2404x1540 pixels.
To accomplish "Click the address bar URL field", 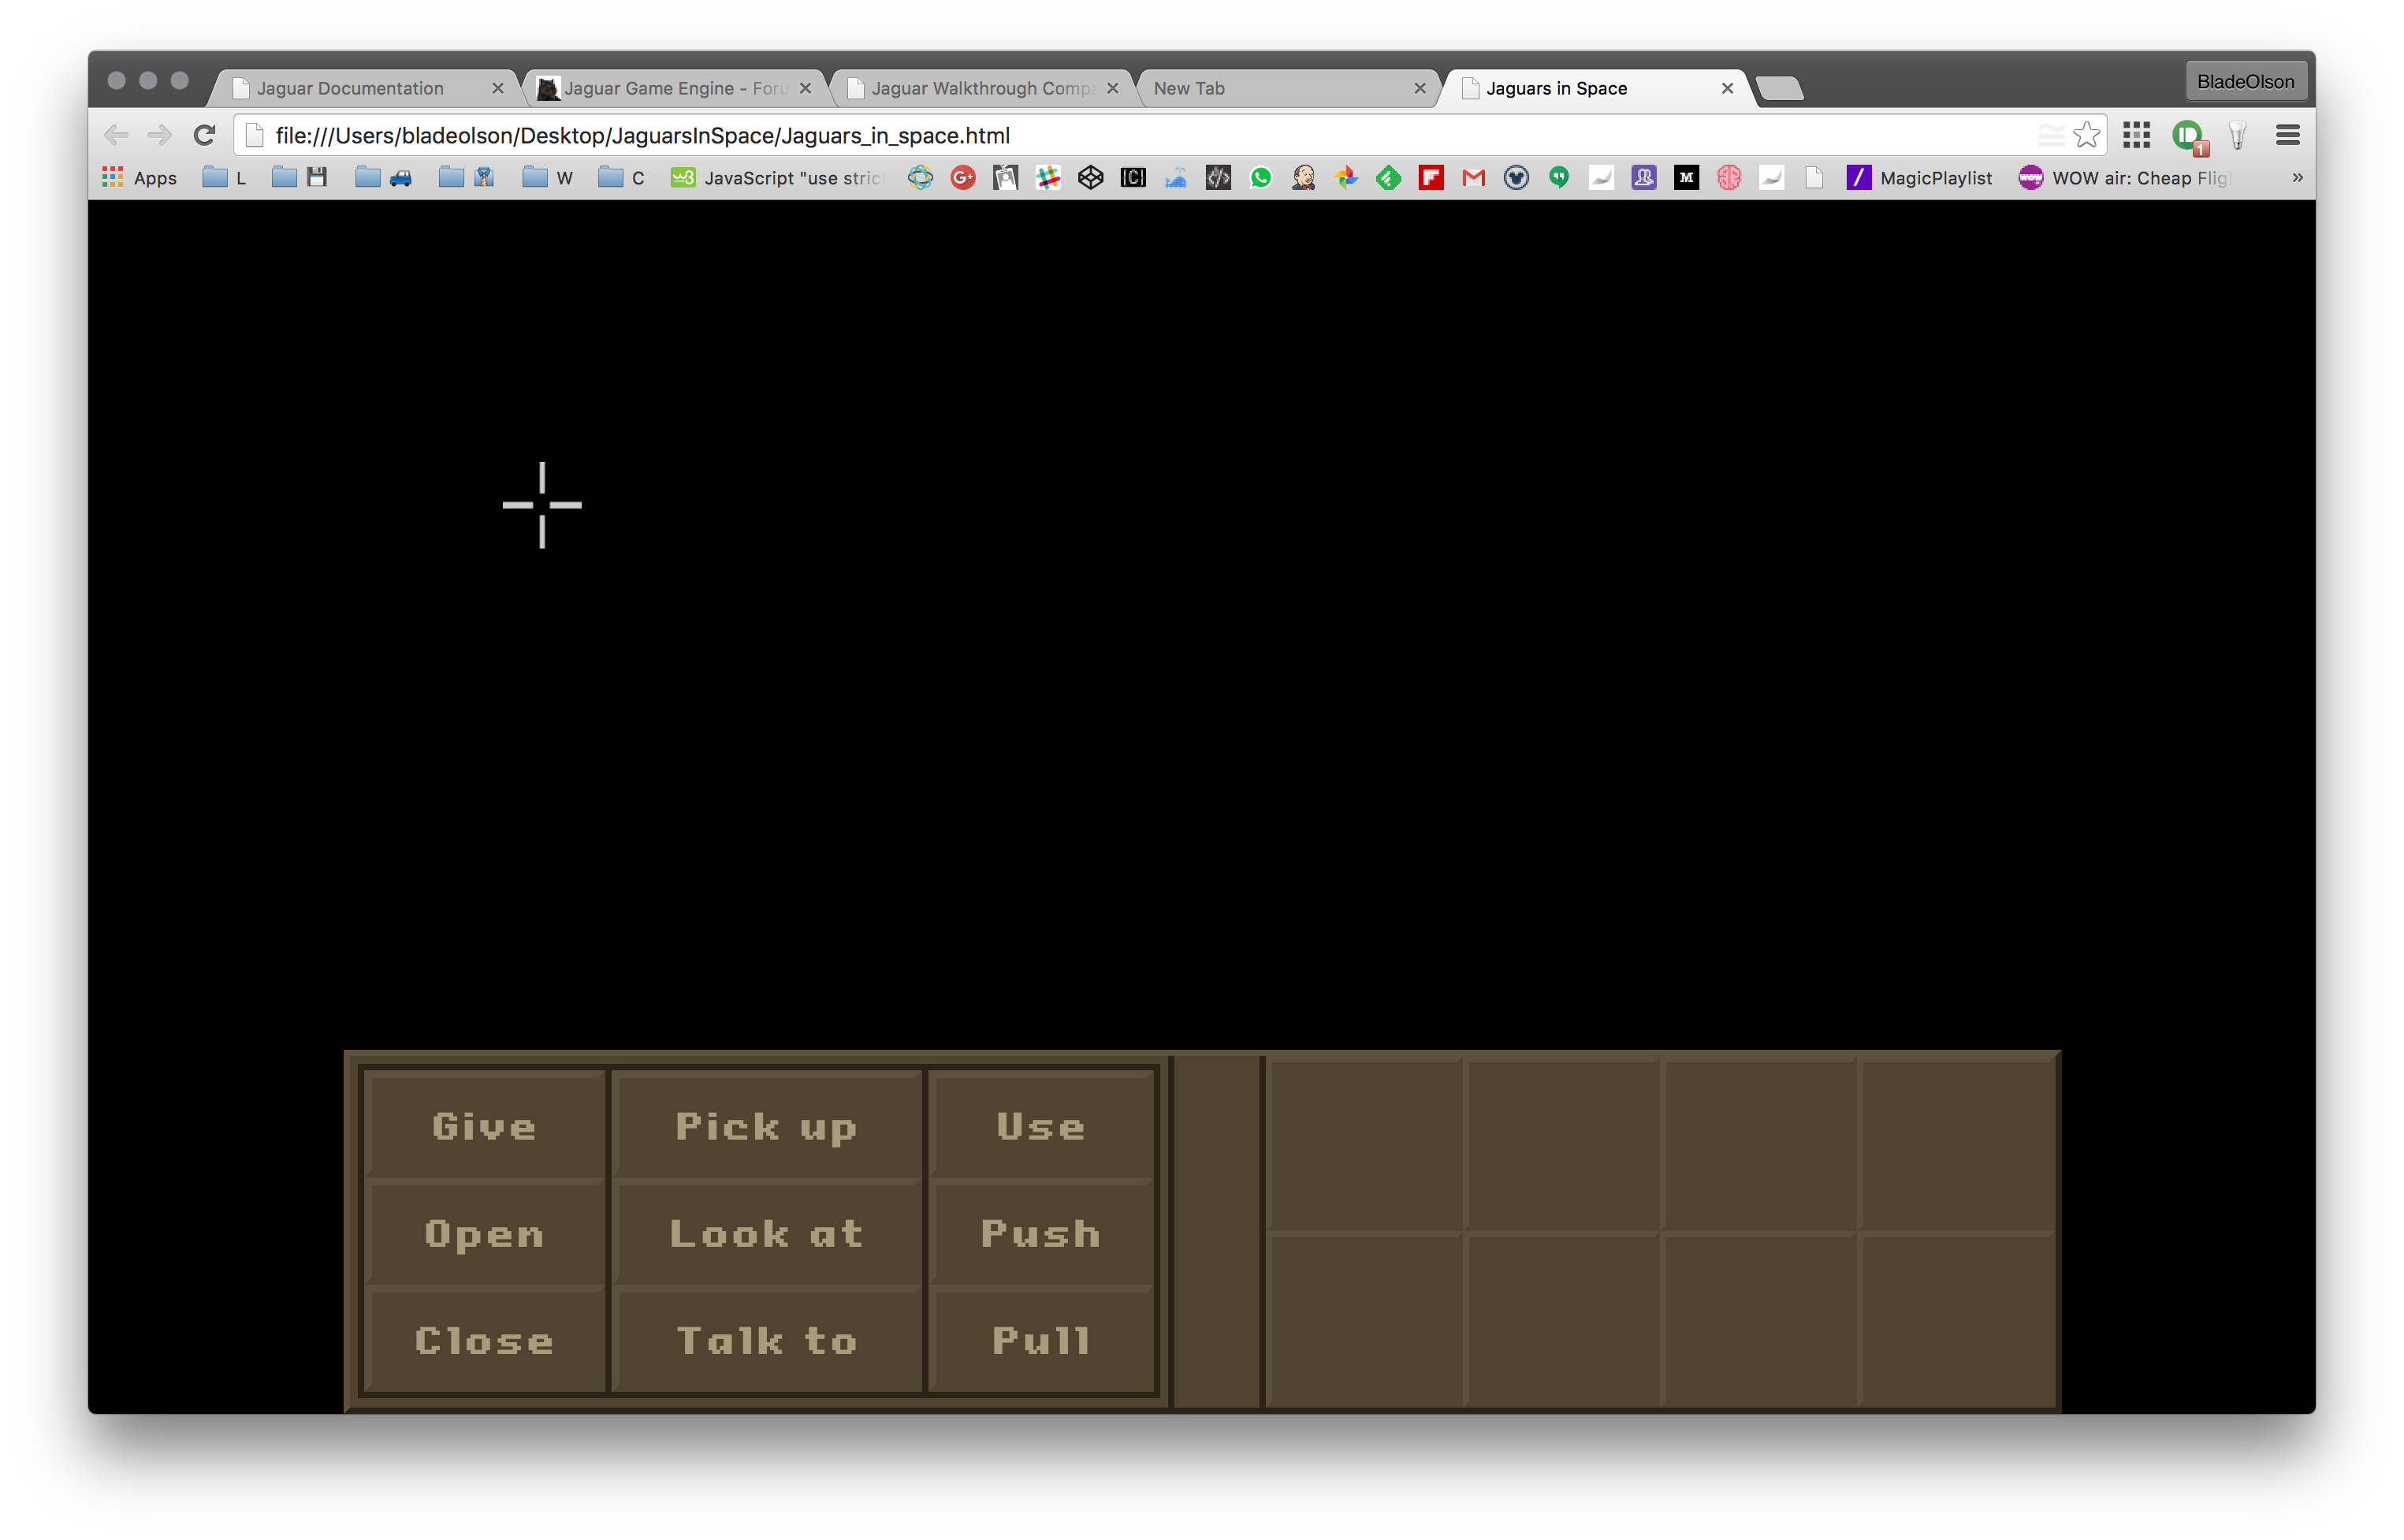I will tap(1100, 135).
